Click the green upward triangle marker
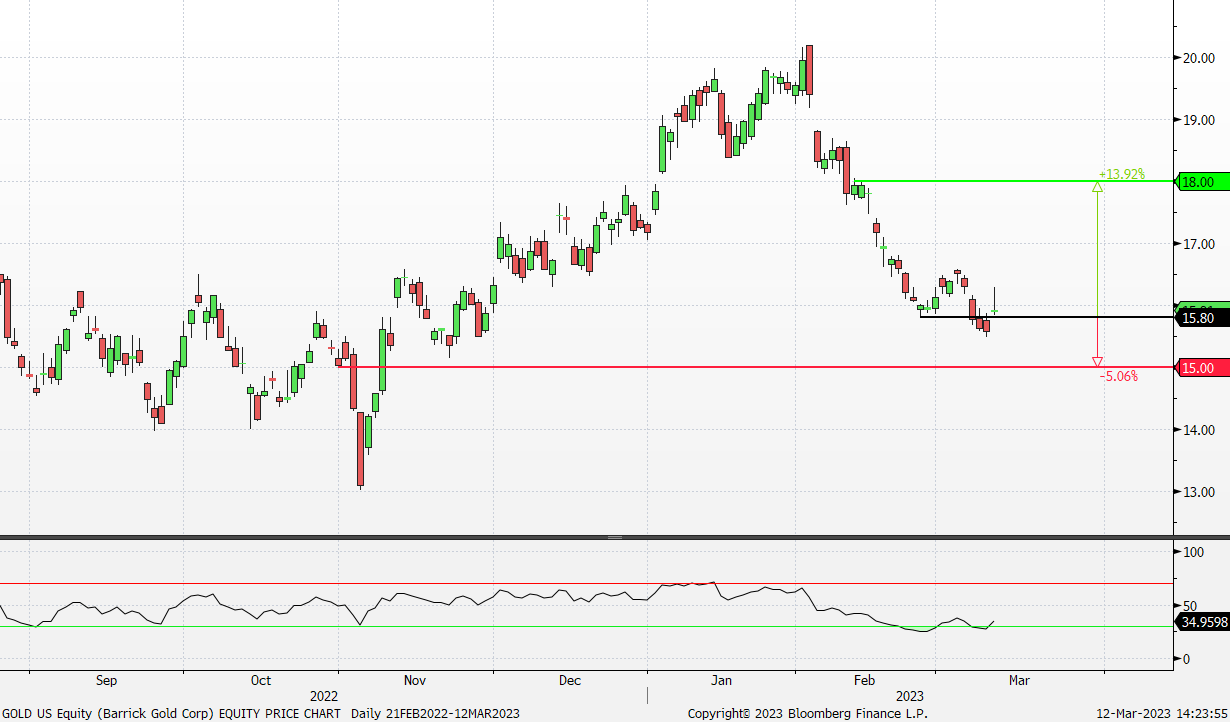The image size is (1230, 722). point(1098,186)
